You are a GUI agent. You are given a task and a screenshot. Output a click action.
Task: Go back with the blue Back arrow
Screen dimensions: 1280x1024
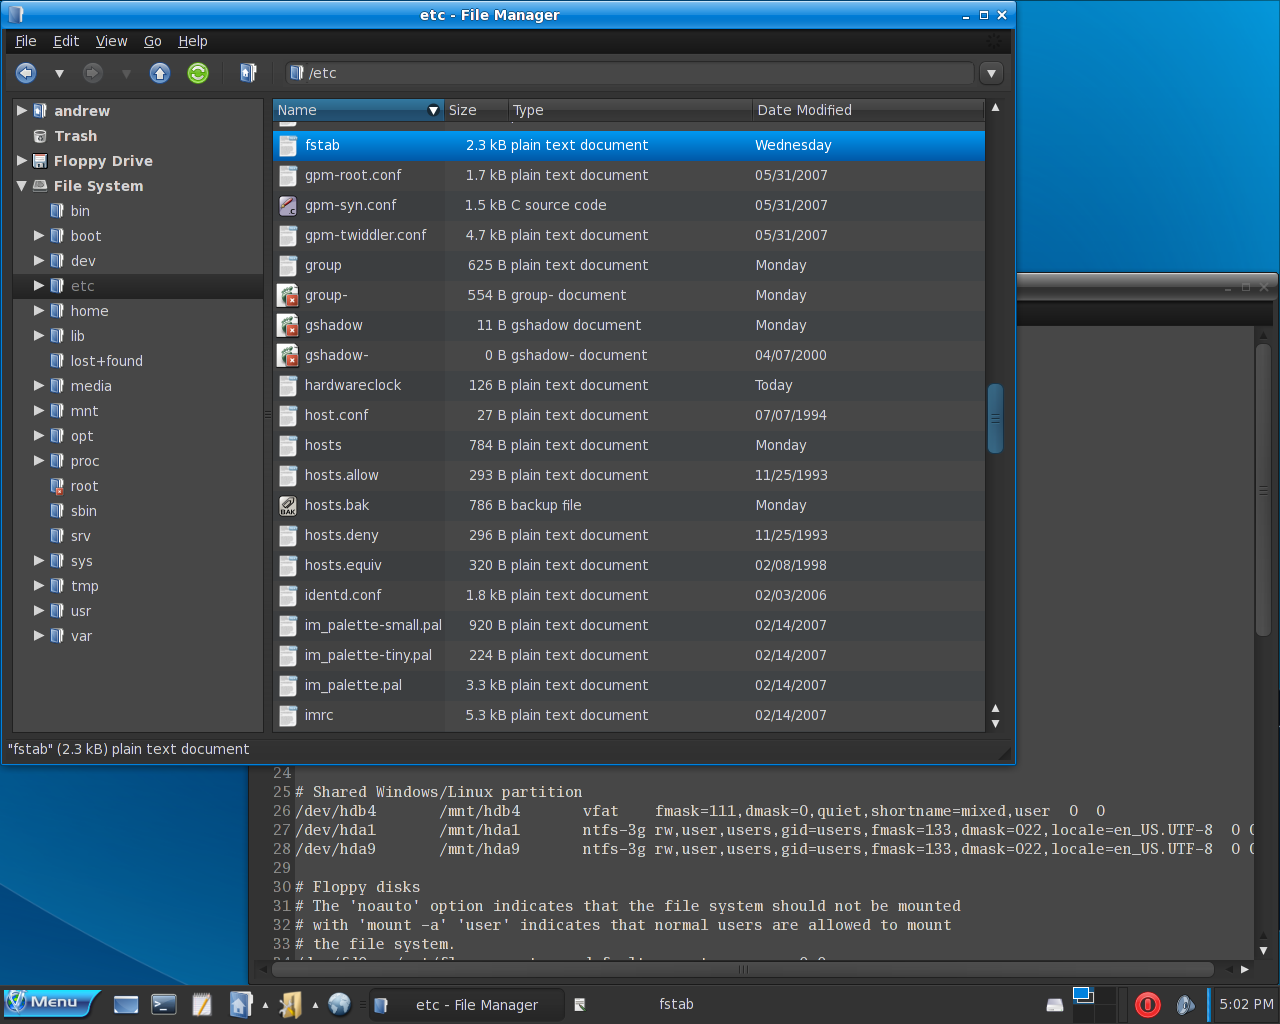click(x=26, y=73)
